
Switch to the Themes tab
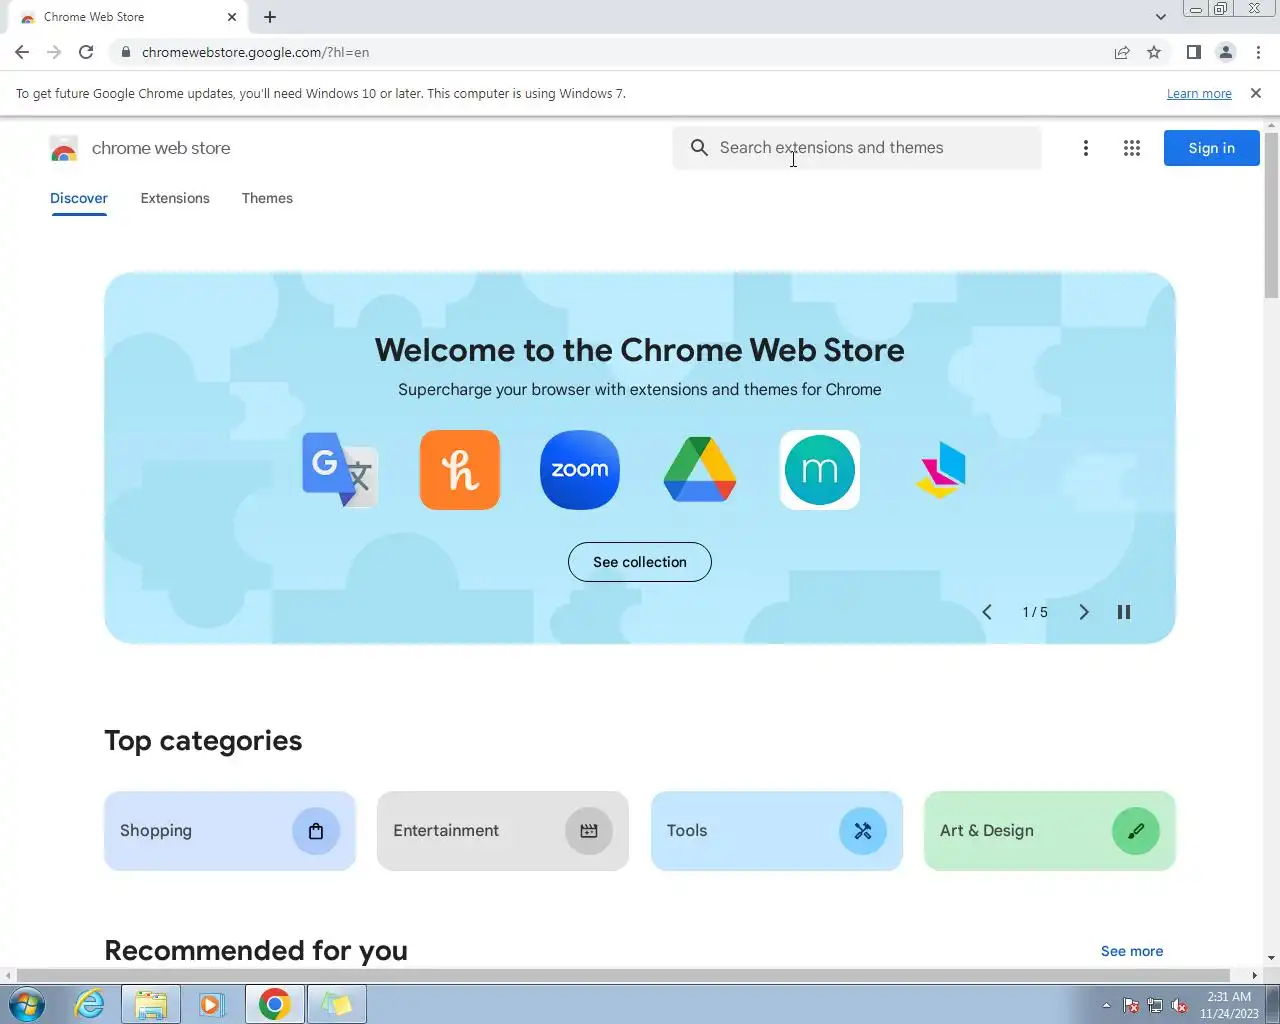(267, 198)
